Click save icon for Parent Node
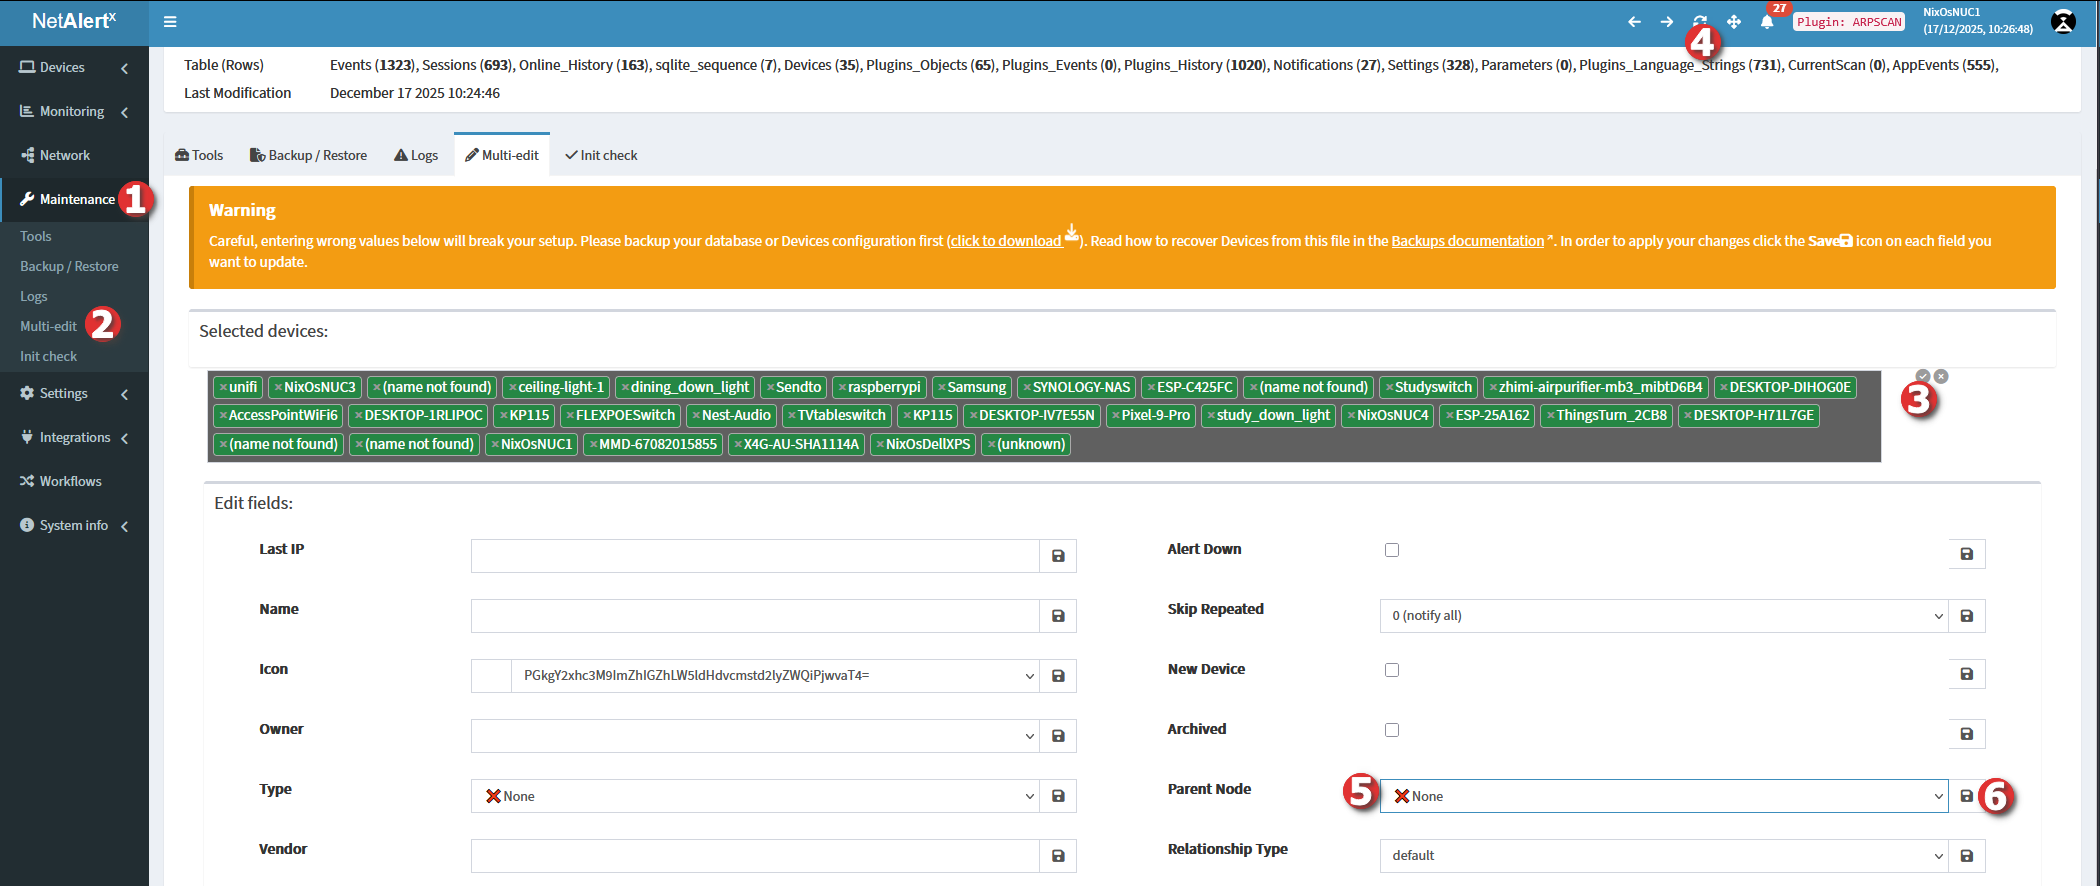Viewport: 2100px width, 886px height. (1966, 796)
